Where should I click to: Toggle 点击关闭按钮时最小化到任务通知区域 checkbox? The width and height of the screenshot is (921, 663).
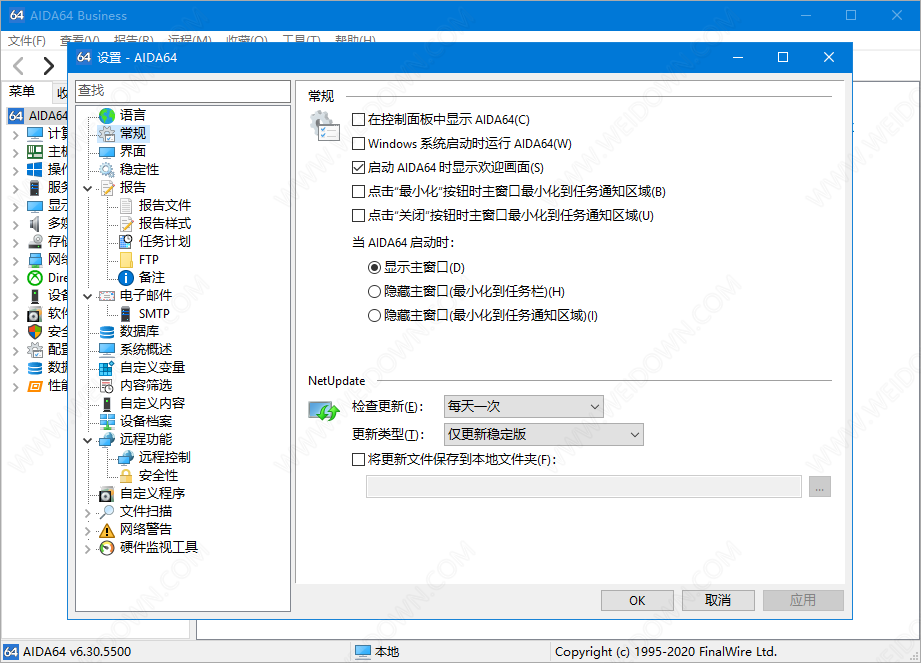(x=358, y=216)
